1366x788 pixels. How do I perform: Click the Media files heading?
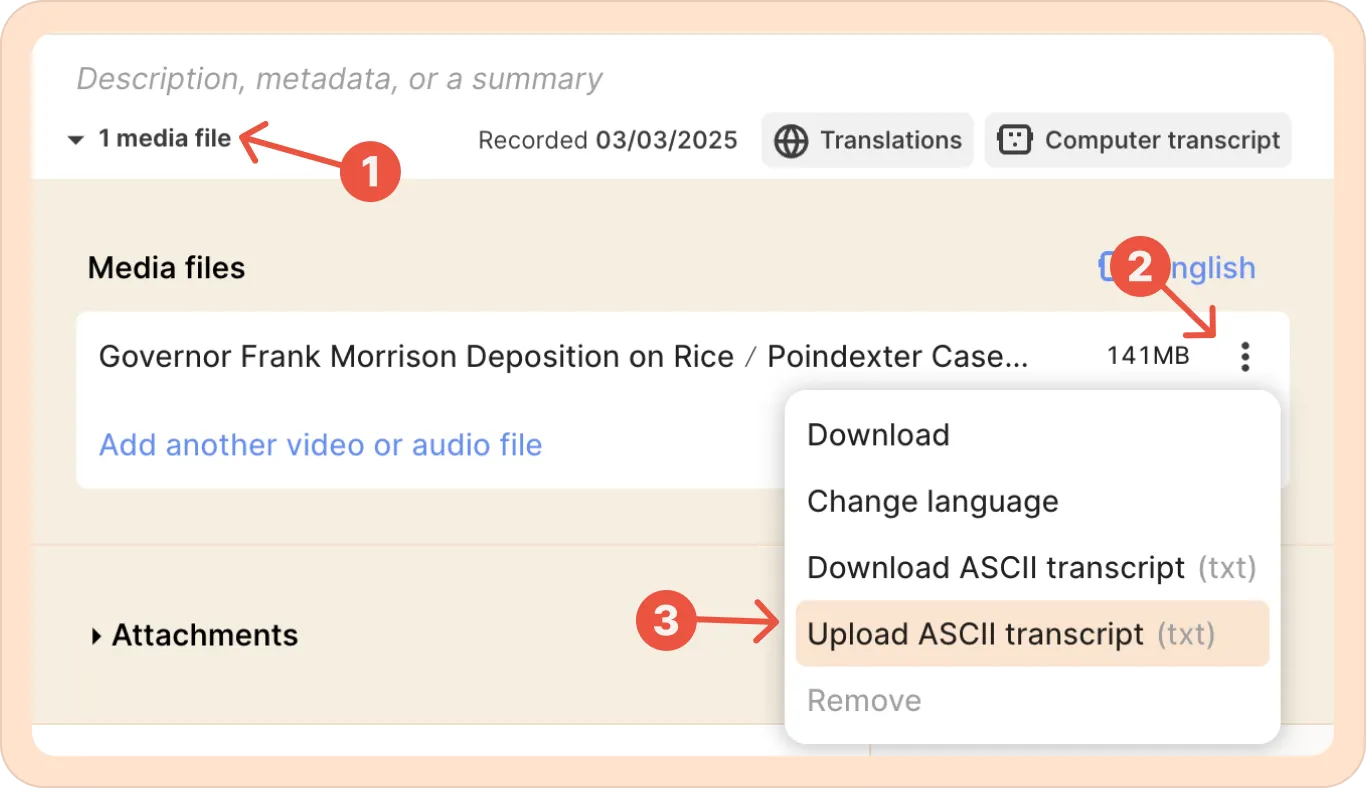166,268
